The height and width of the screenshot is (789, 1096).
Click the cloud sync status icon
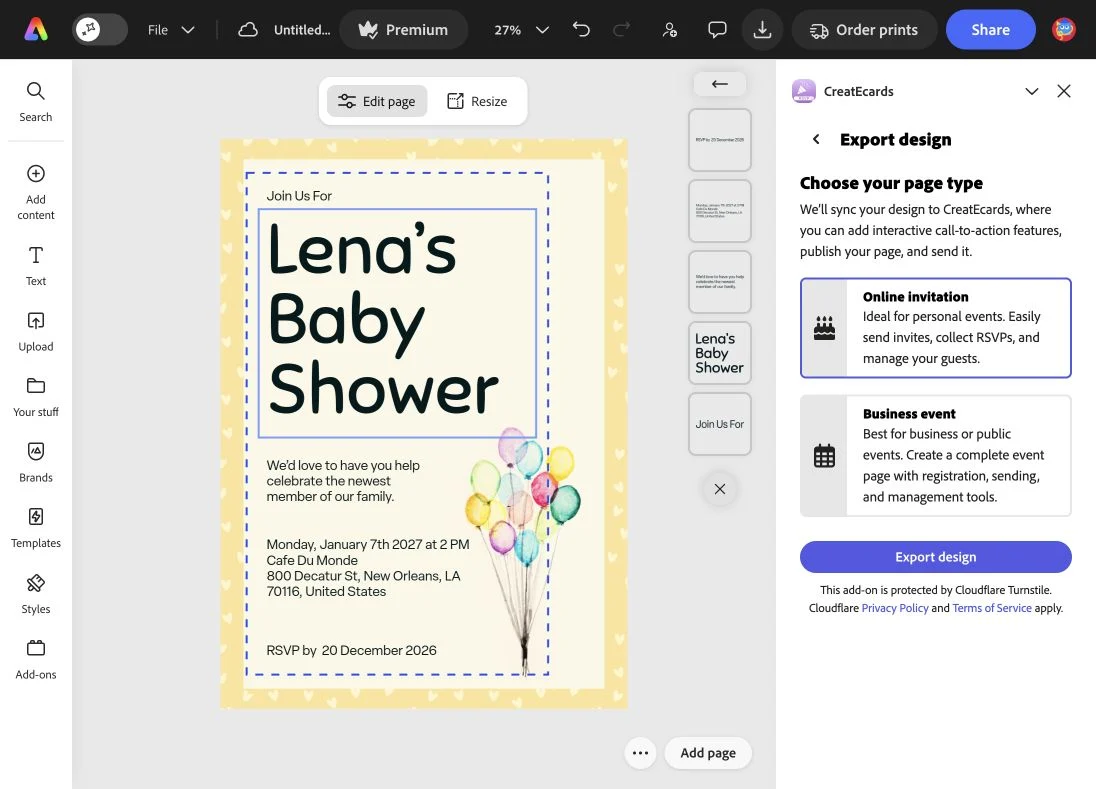(247, 29)
